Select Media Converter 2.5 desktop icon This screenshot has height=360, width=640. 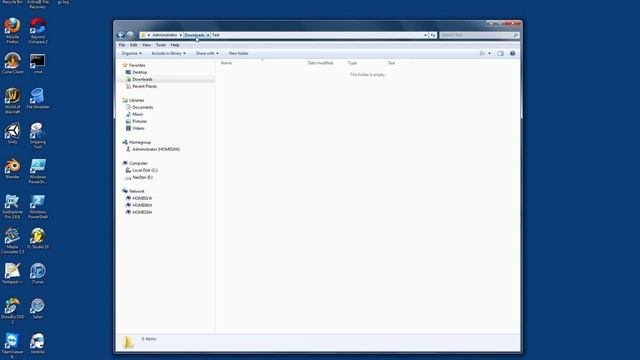pos(13,241)
